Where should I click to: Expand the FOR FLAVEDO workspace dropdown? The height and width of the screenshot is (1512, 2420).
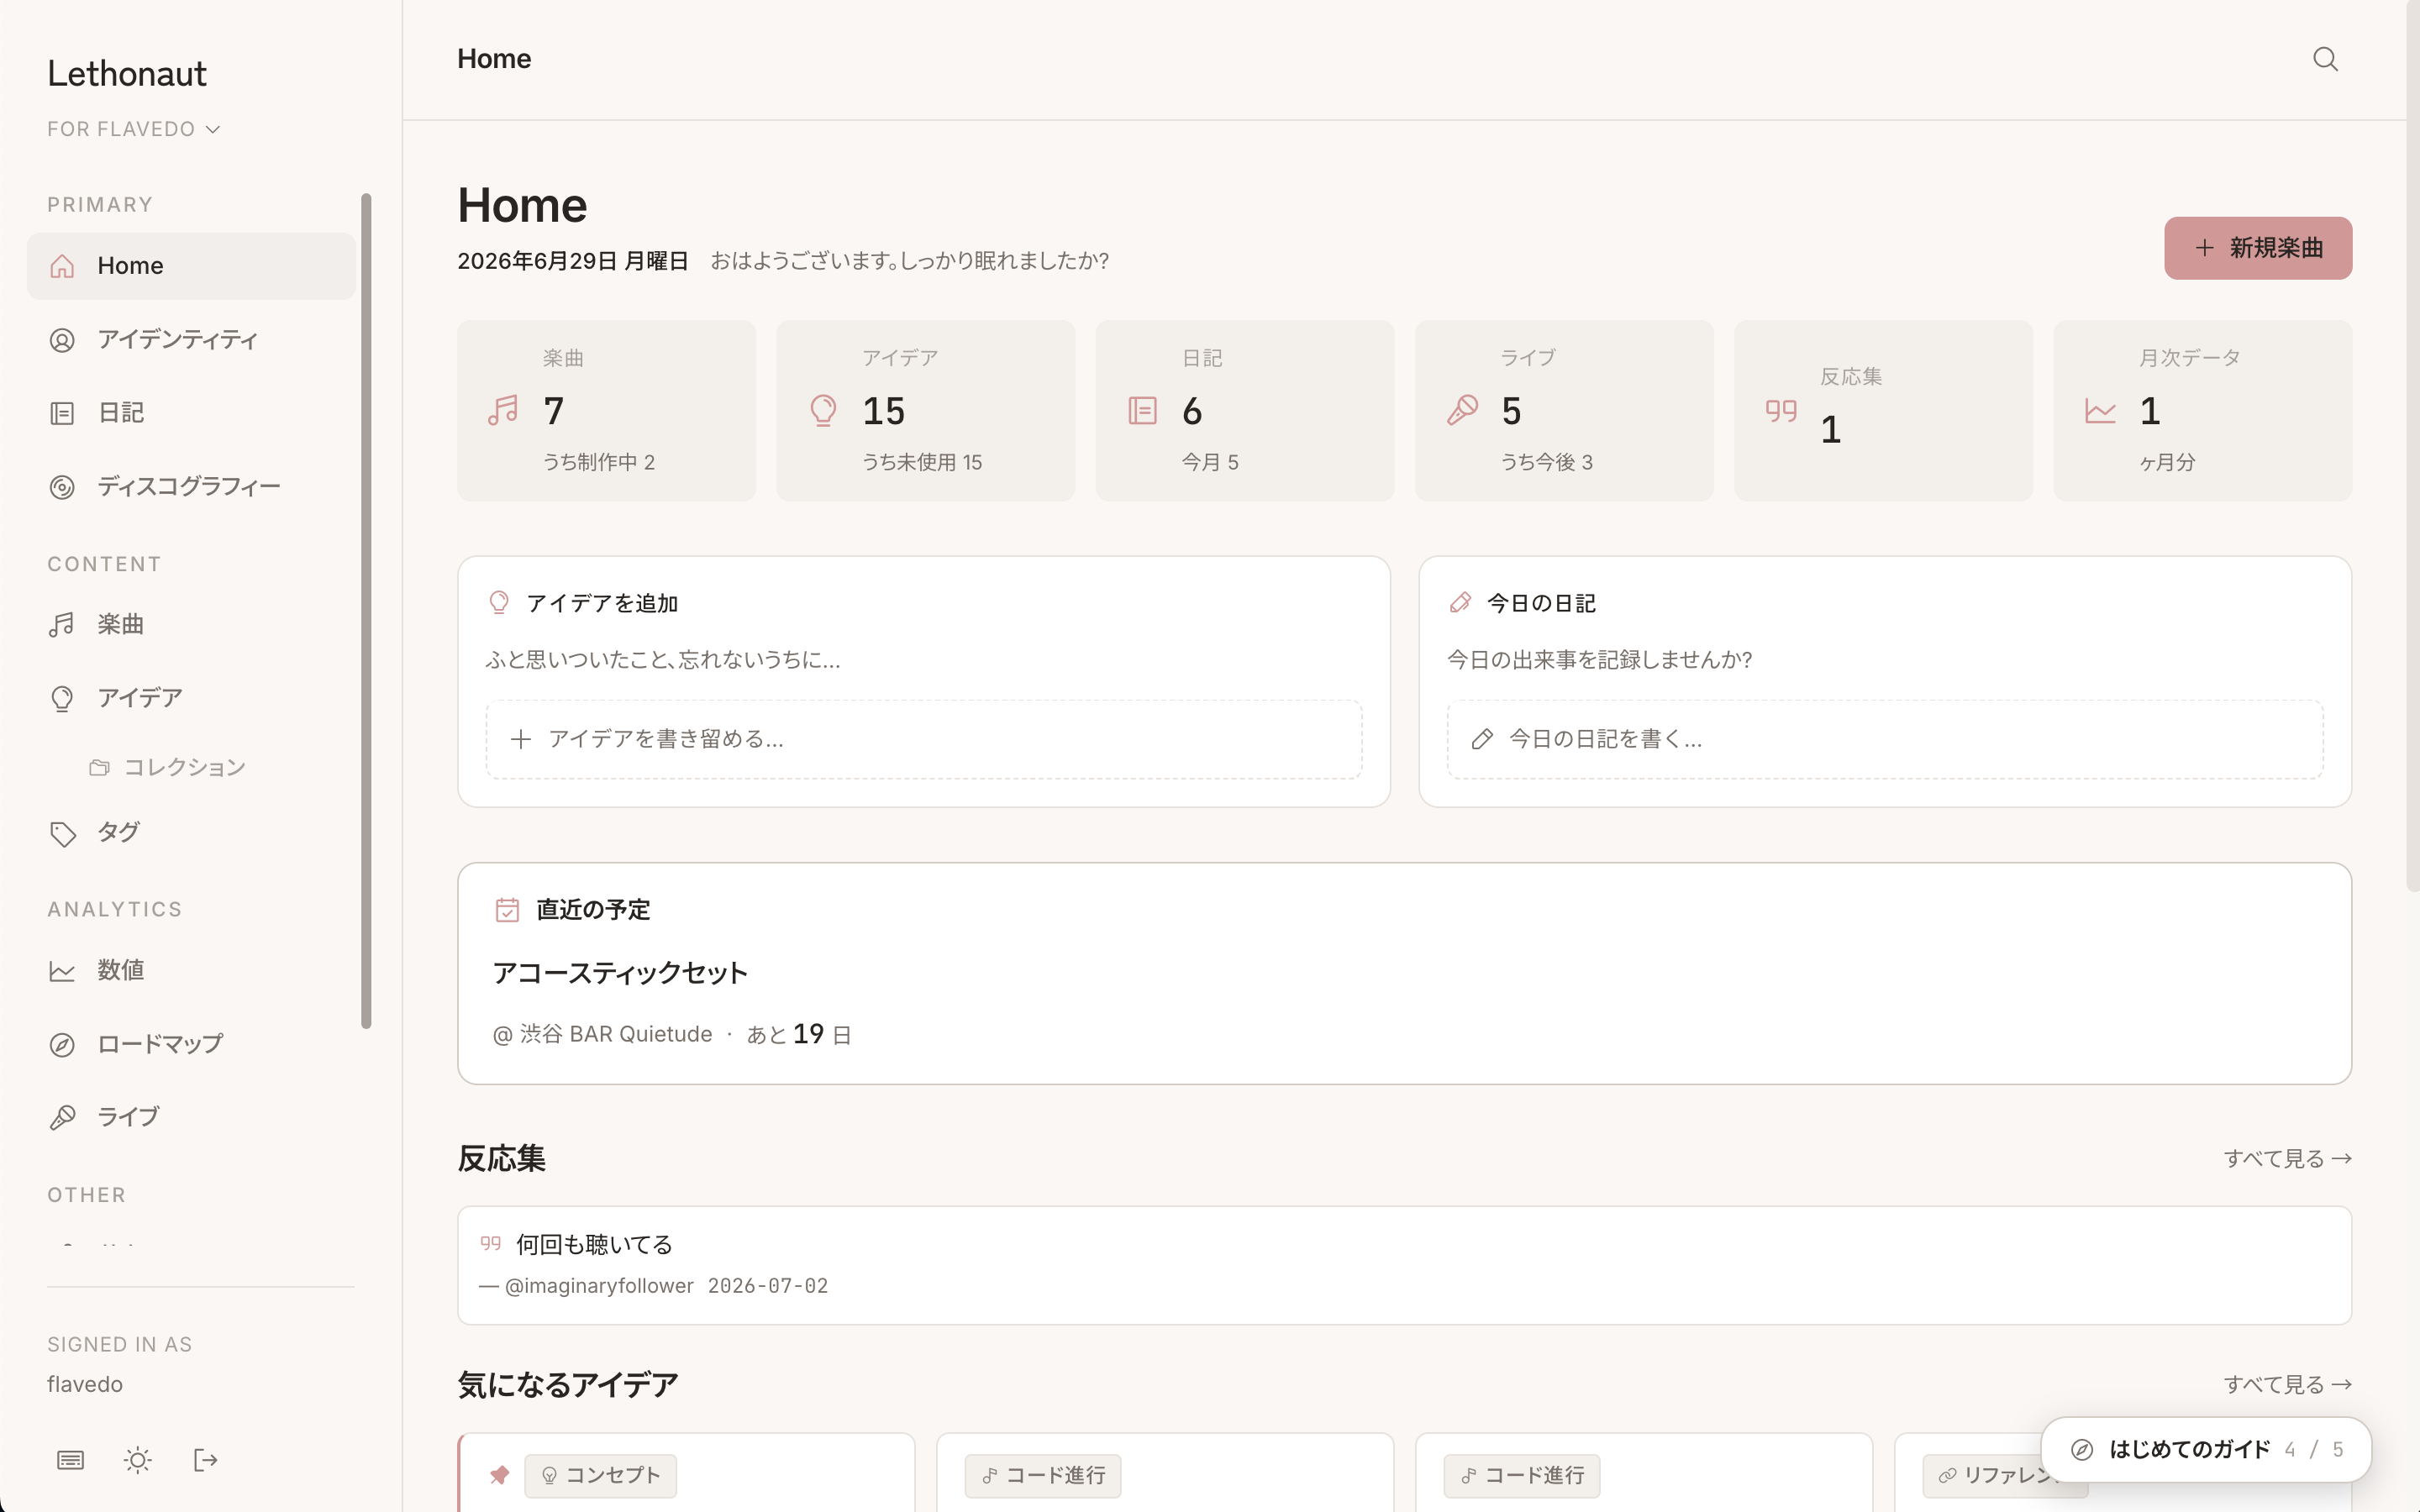(133, 129)
